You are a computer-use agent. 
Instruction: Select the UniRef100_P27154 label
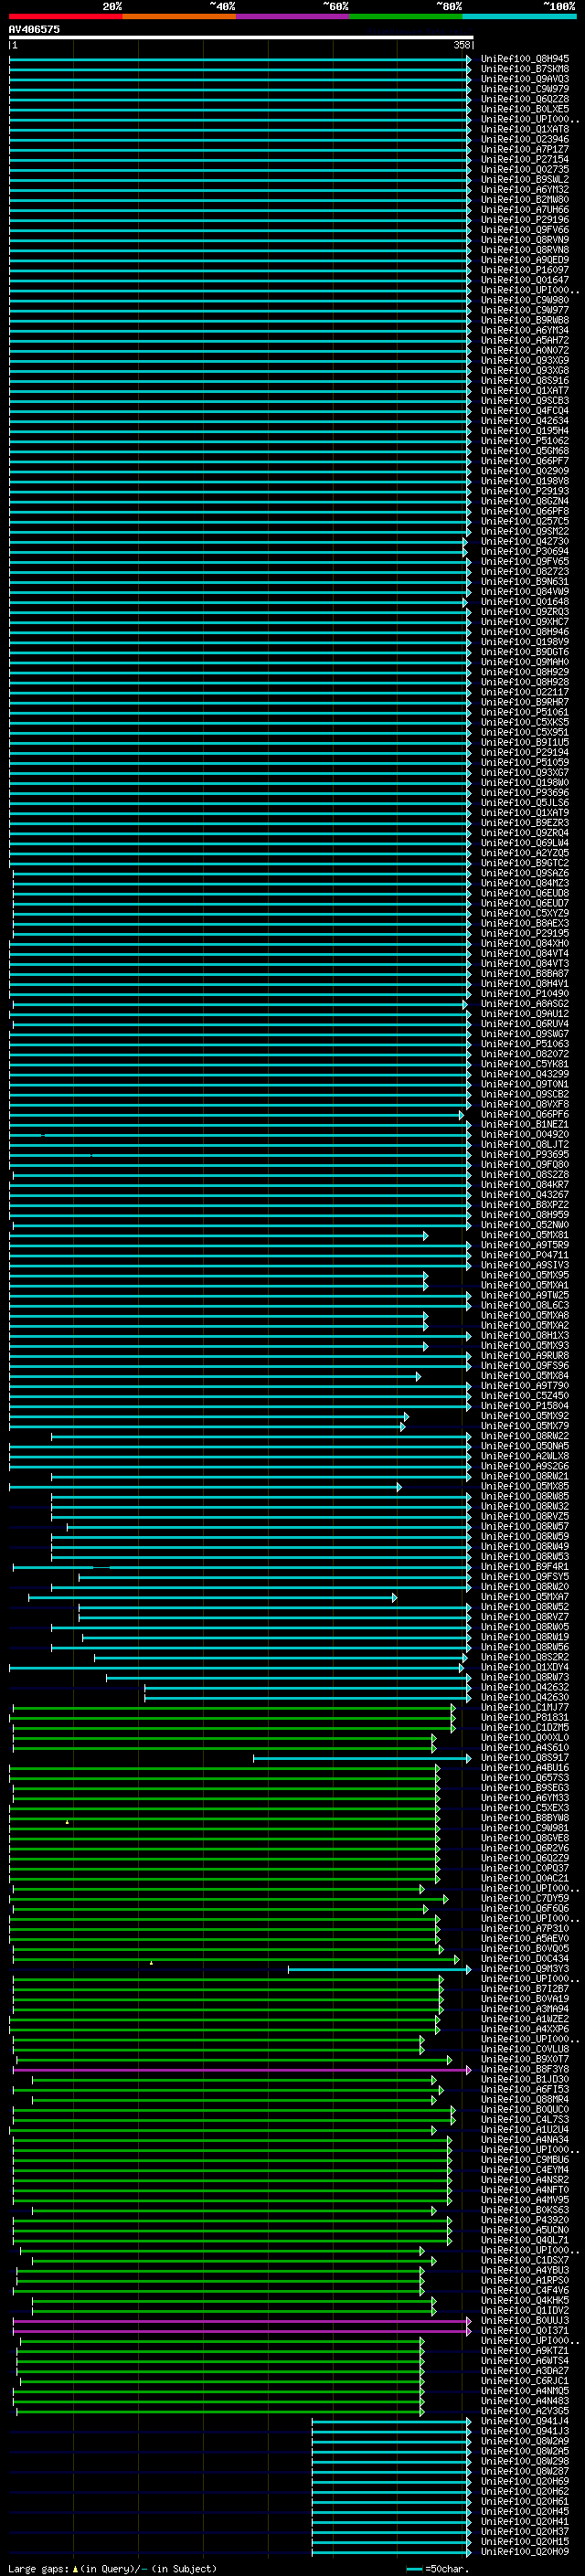click(x=525, y=159)
